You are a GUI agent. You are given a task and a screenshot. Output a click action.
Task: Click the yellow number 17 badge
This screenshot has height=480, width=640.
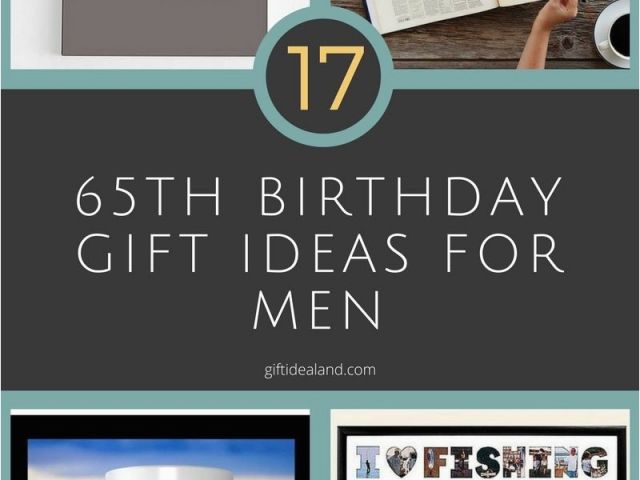[324, 78]
